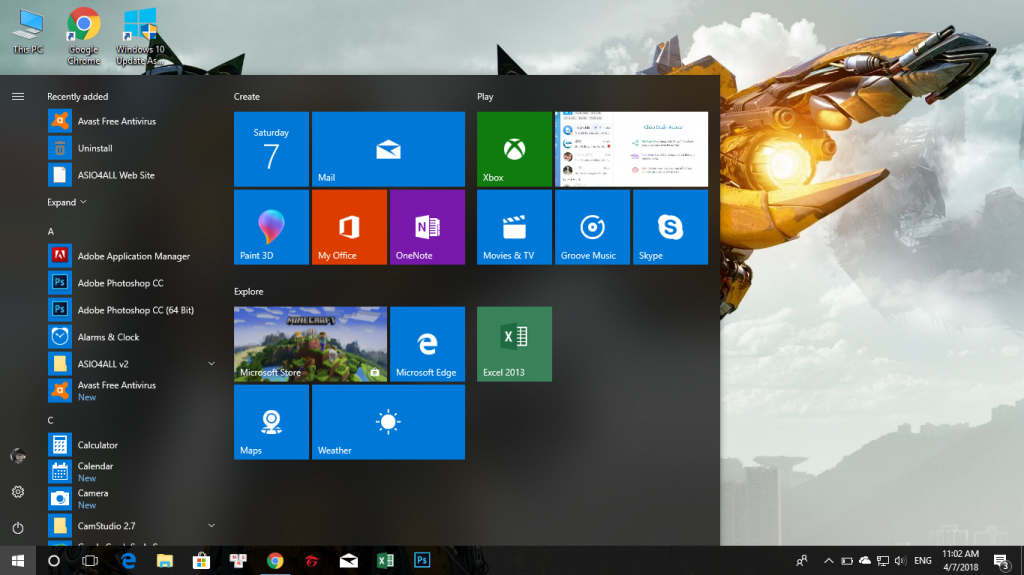Screen dimensions: 1024x575
Task: Expand the ASIO4ALL v2 folder
Action: (211, 363)
